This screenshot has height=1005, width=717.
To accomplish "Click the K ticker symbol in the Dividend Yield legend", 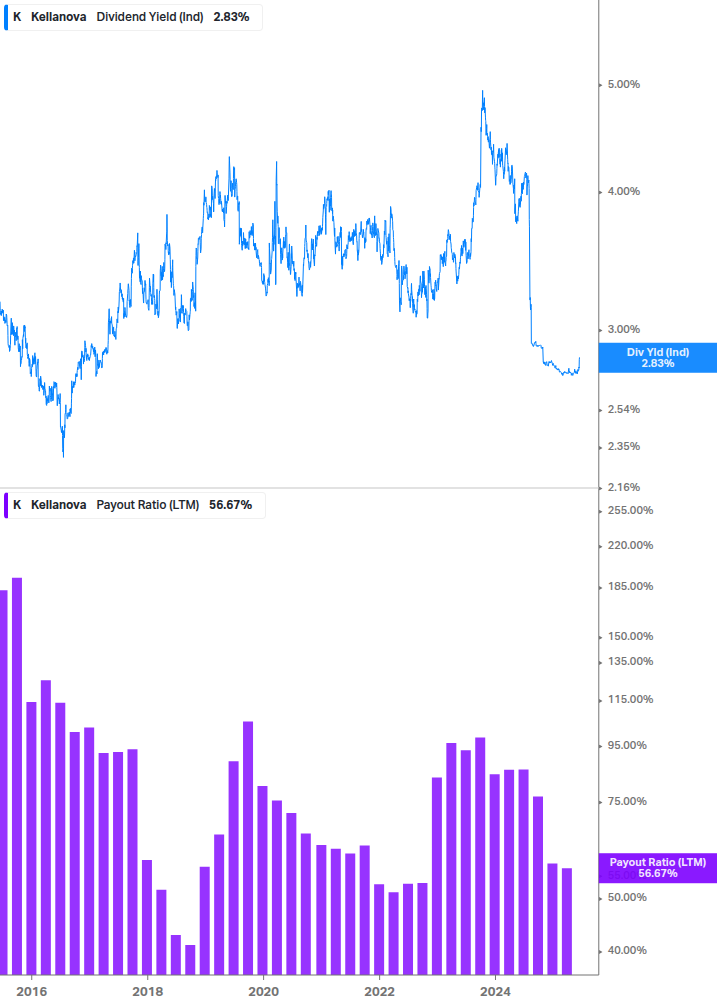I will (17, 17).
